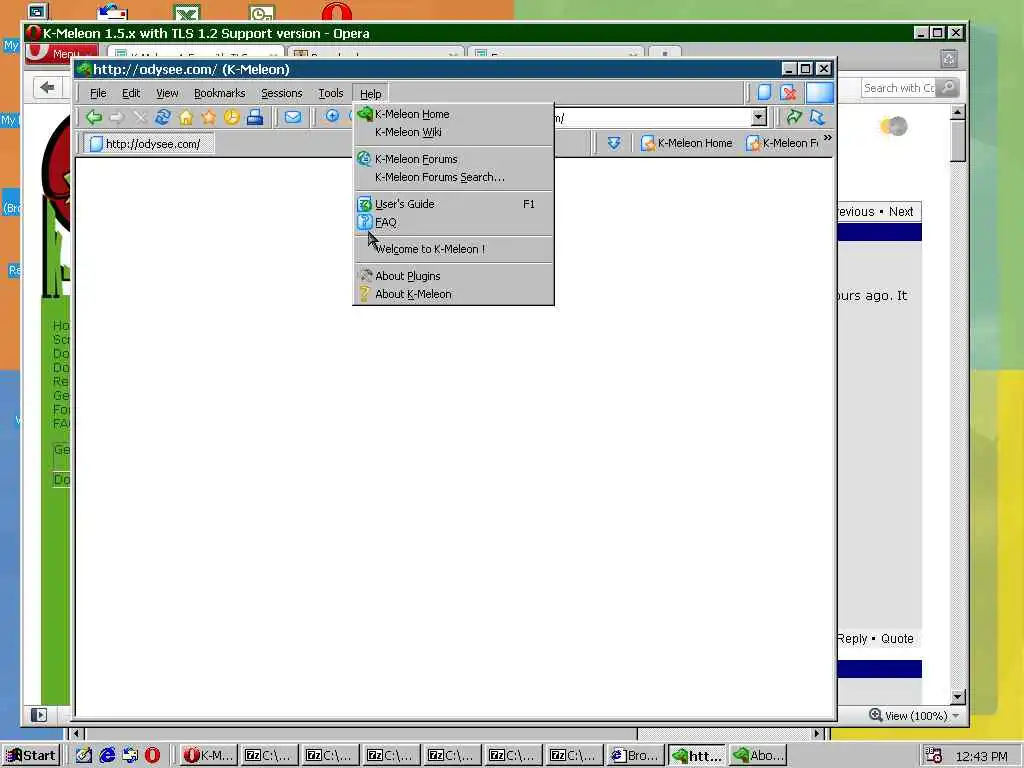Switch to the Abo... K-Meleon taskbar button
Image resolution: width=1024 pixels, height=768 pixels.
758,756
